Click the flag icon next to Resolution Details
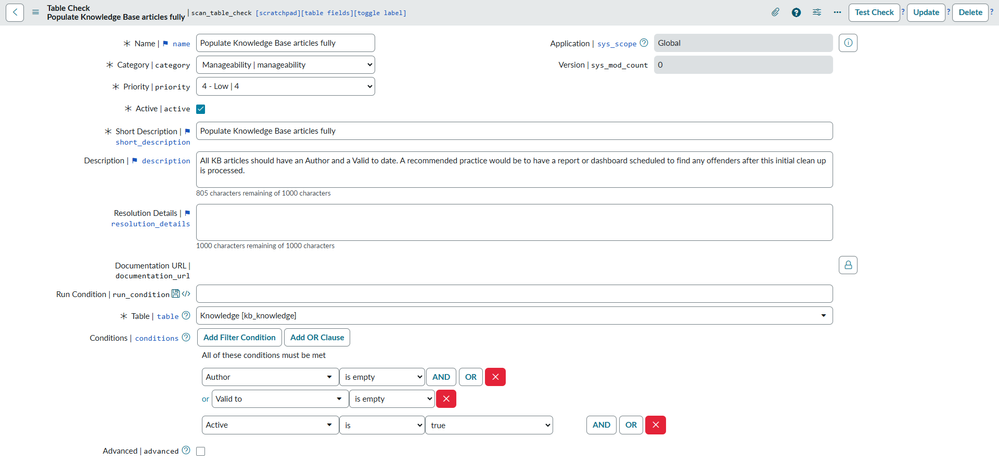Screen dimensions: 999x463 click(187, 213)
